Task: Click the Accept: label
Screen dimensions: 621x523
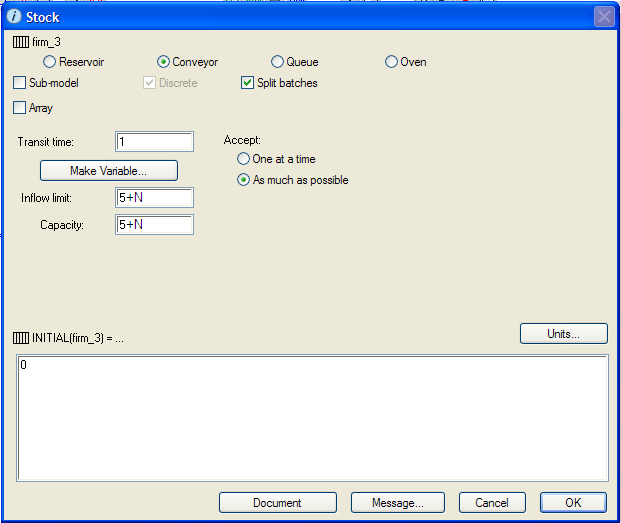Action: tap(242, 140)
